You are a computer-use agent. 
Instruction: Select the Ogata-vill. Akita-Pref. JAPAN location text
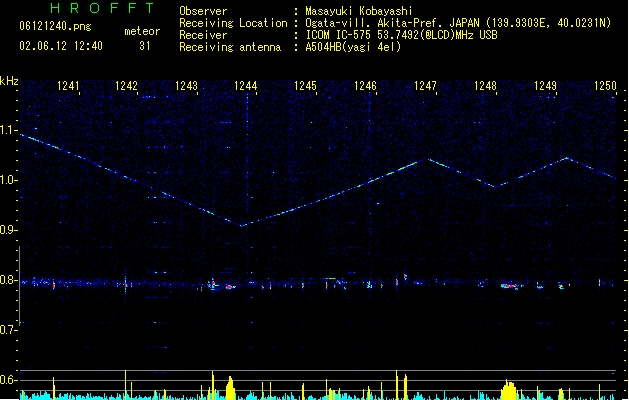(x=458, y=23)
